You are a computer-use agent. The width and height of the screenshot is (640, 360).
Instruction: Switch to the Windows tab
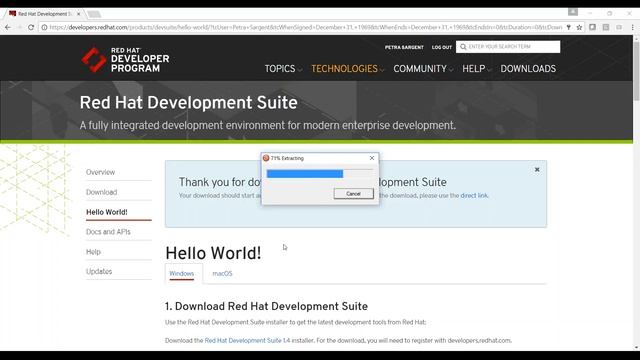182,273
